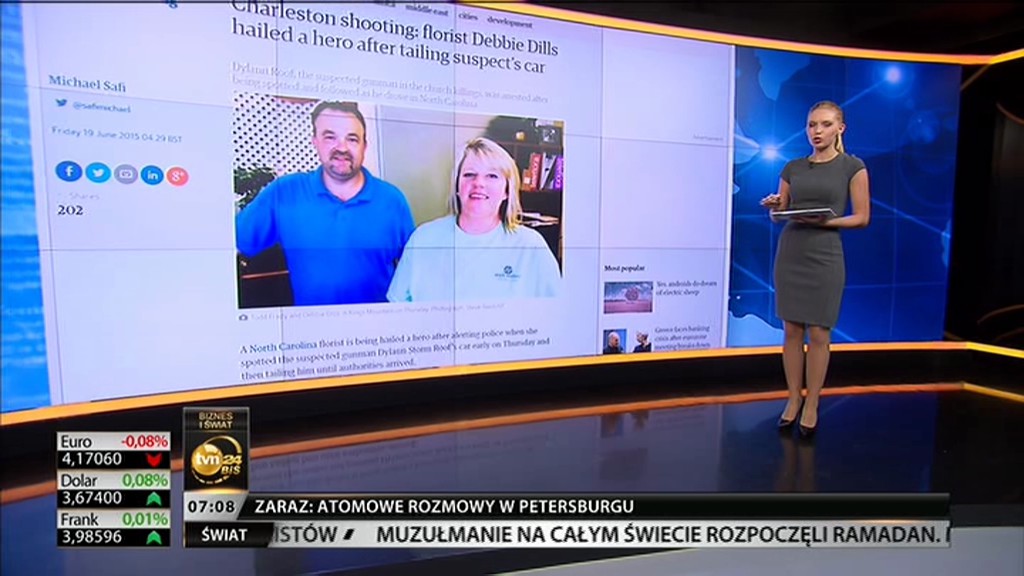The height and width of the screenshot is (576, 1024).
Task: Click the Google Plus share icon
Action: (x=177, y=176)
